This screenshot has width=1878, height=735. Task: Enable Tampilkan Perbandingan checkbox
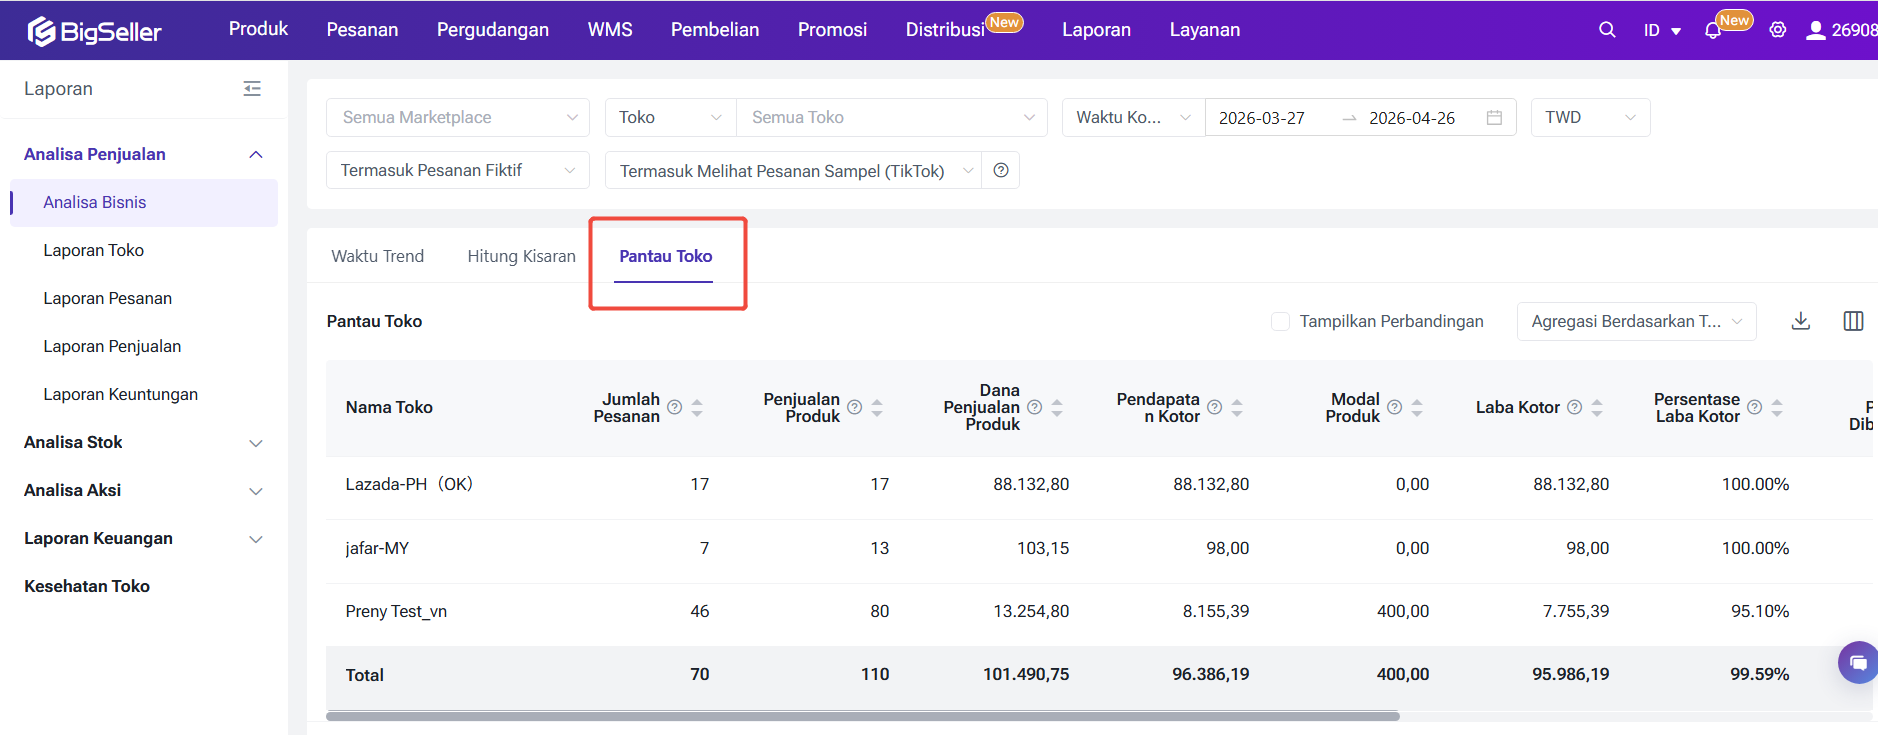(x=1280, y=322)
